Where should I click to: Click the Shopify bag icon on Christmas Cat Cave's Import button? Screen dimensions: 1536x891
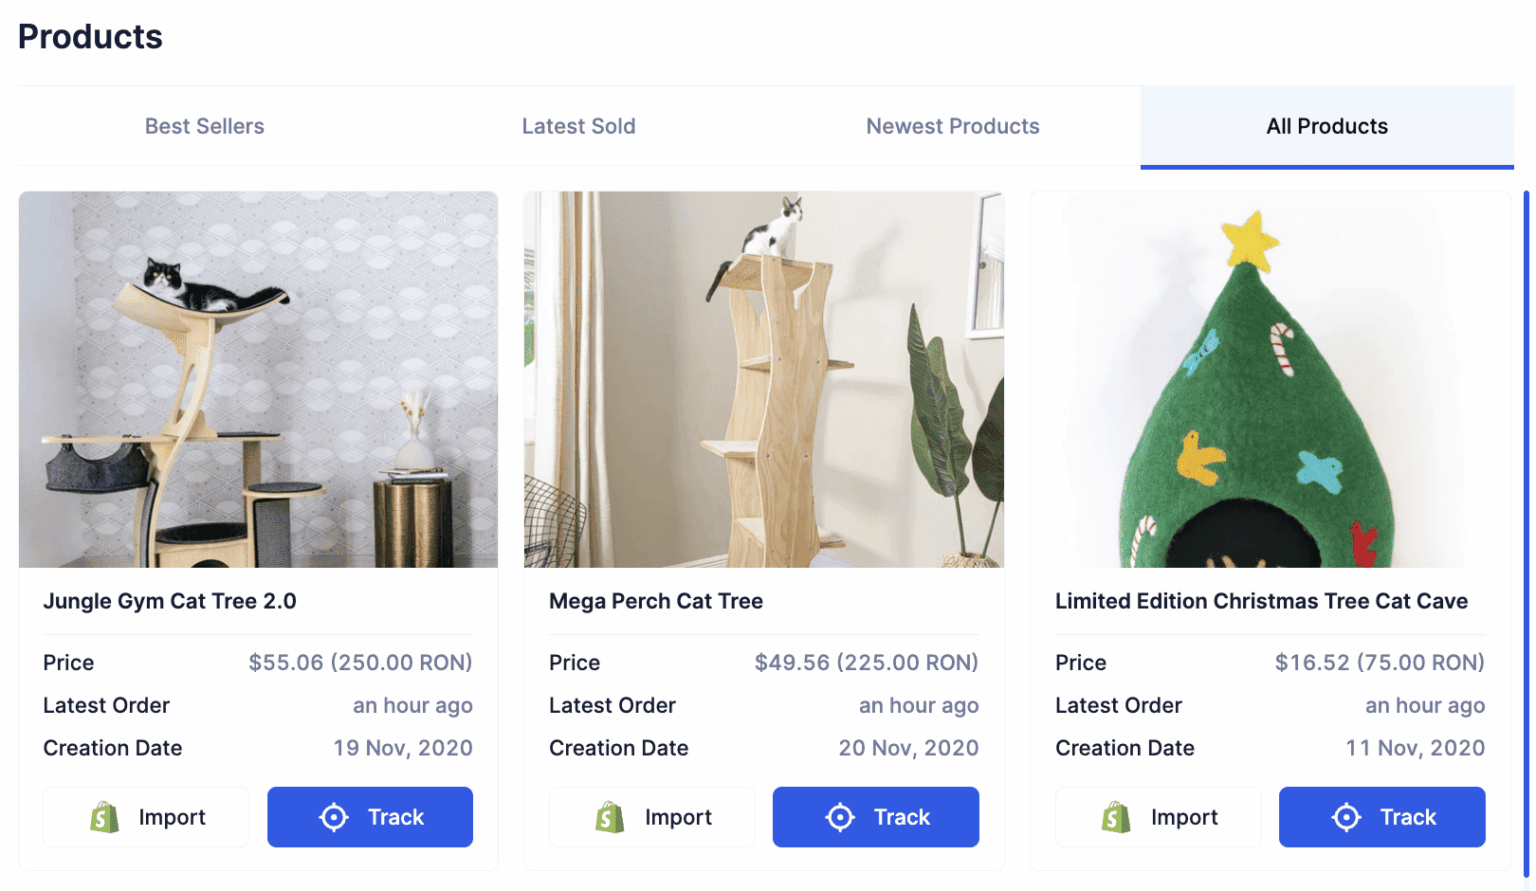click(x=1114, y=817)
